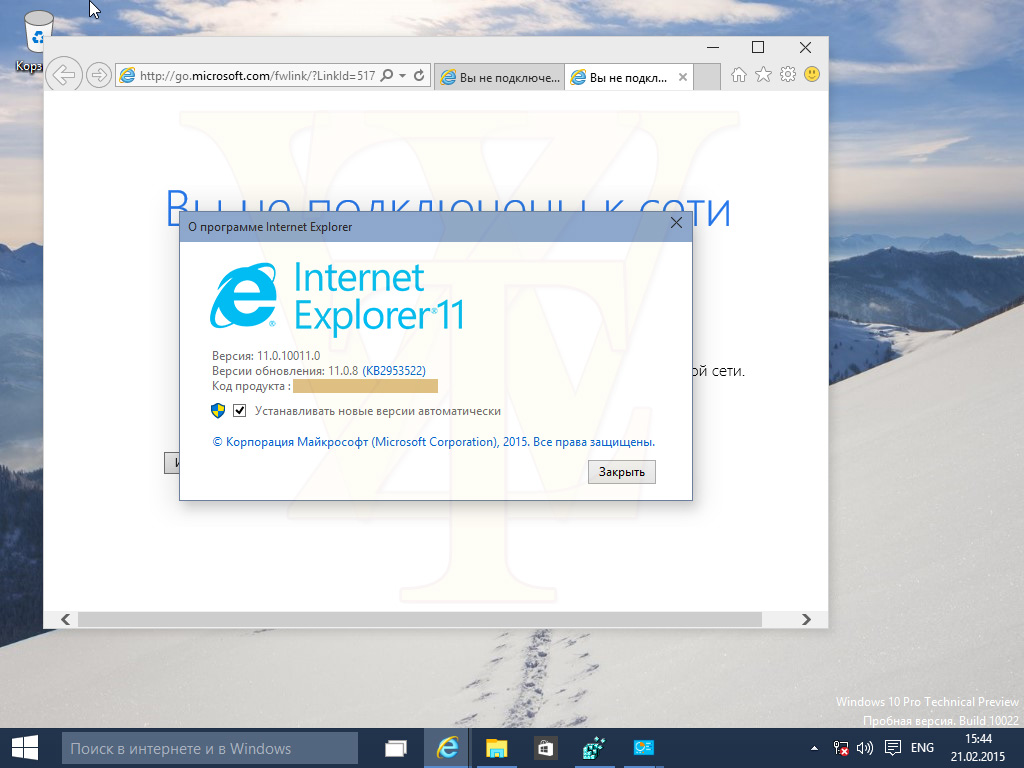
Task: Open the Windows Start menu
Action: 25,748
